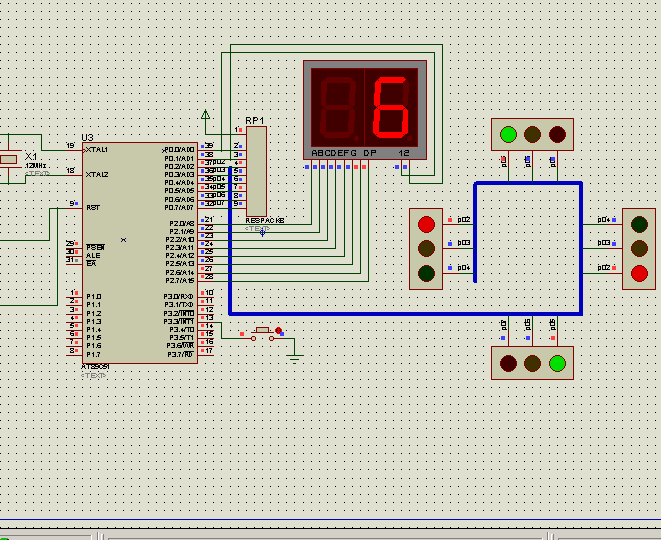
Task: Click the P3.7/RD pin label
Action: pyautogui.click(x=181, y=355)
